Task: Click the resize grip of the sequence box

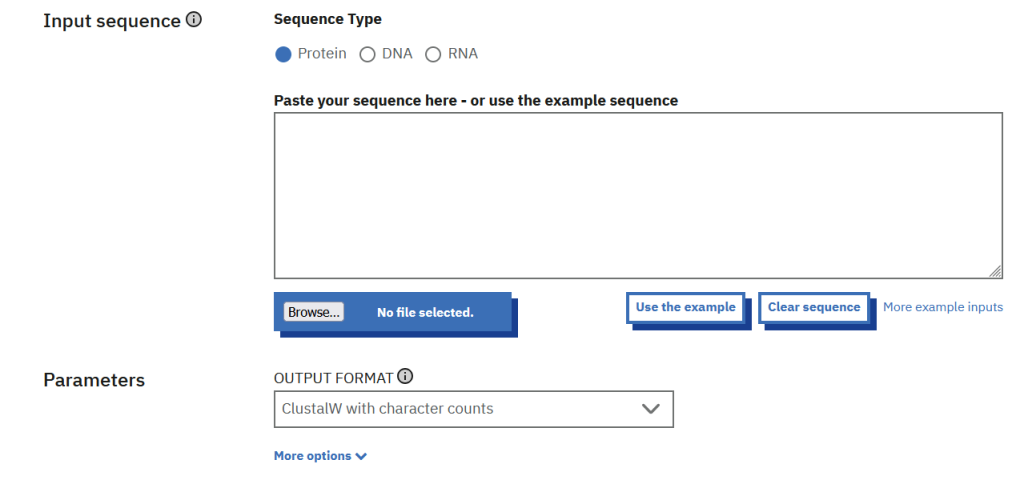Action: [x=995, y=271]
